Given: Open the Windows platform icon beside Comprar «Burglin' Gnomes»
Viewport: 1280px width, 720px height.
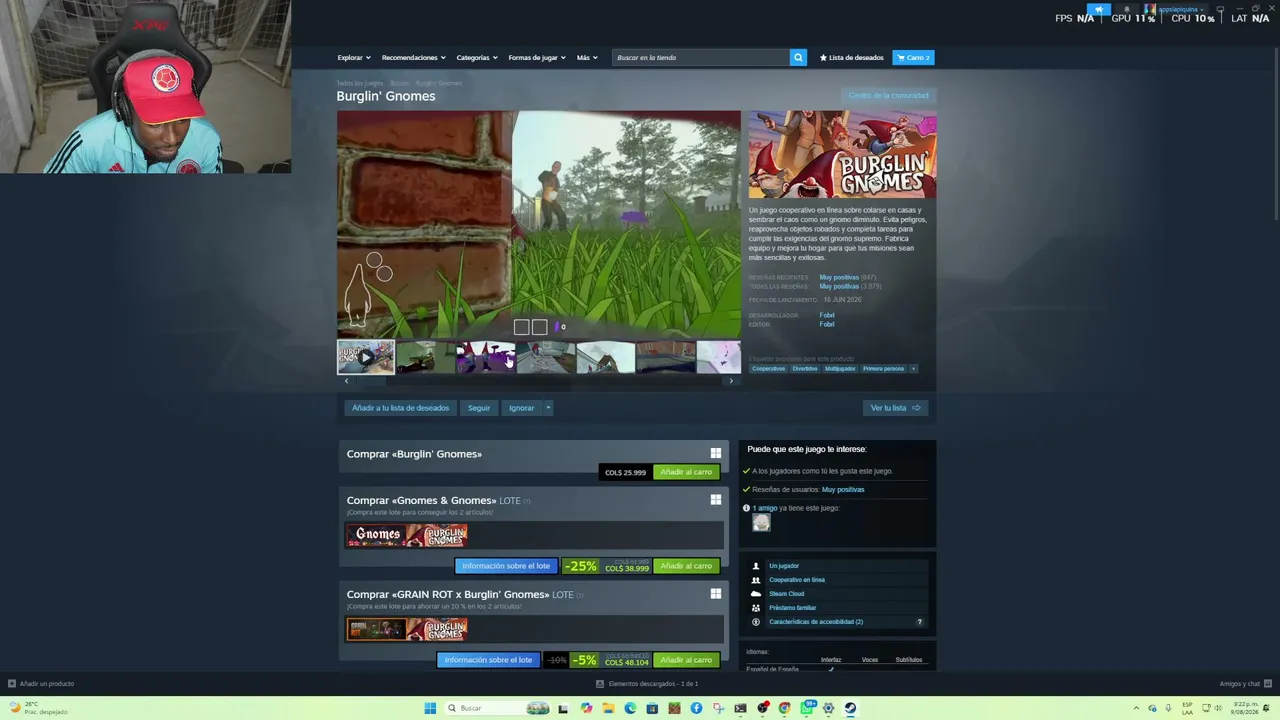Looking at the screenshot, I should click(715, 453).
